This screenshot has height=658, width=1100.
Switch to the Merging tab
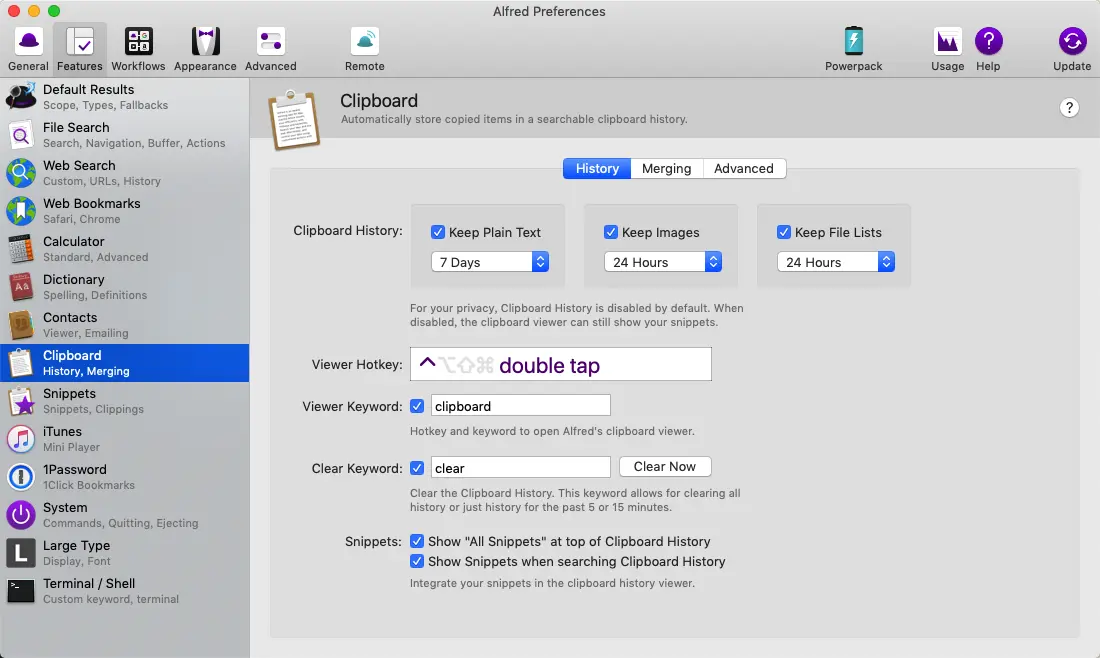pyautogui.click(x=666, y=168)
